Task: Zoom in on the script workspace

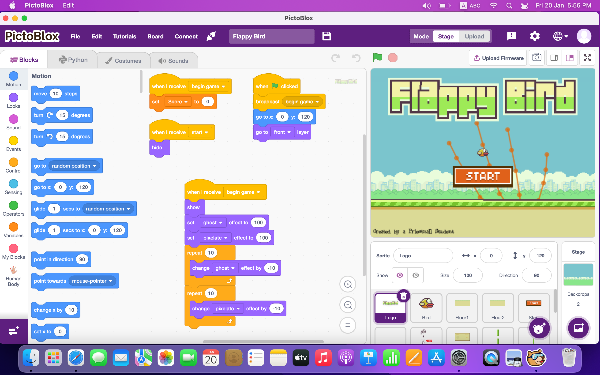Action: (348, 284)
